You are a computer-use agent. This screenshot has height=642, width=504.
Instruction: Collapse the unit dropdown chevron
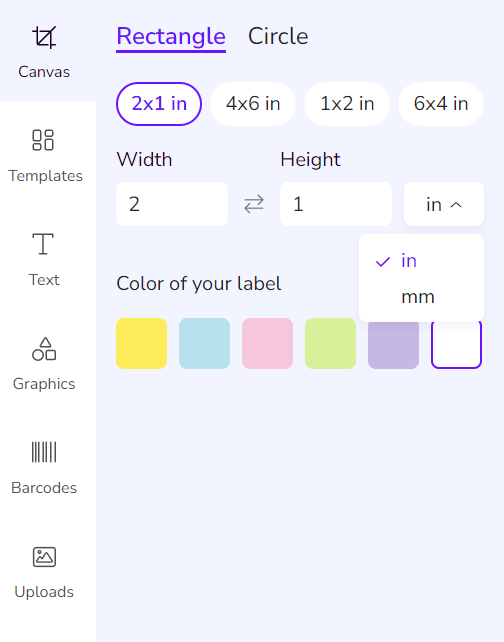click(456, 205)
